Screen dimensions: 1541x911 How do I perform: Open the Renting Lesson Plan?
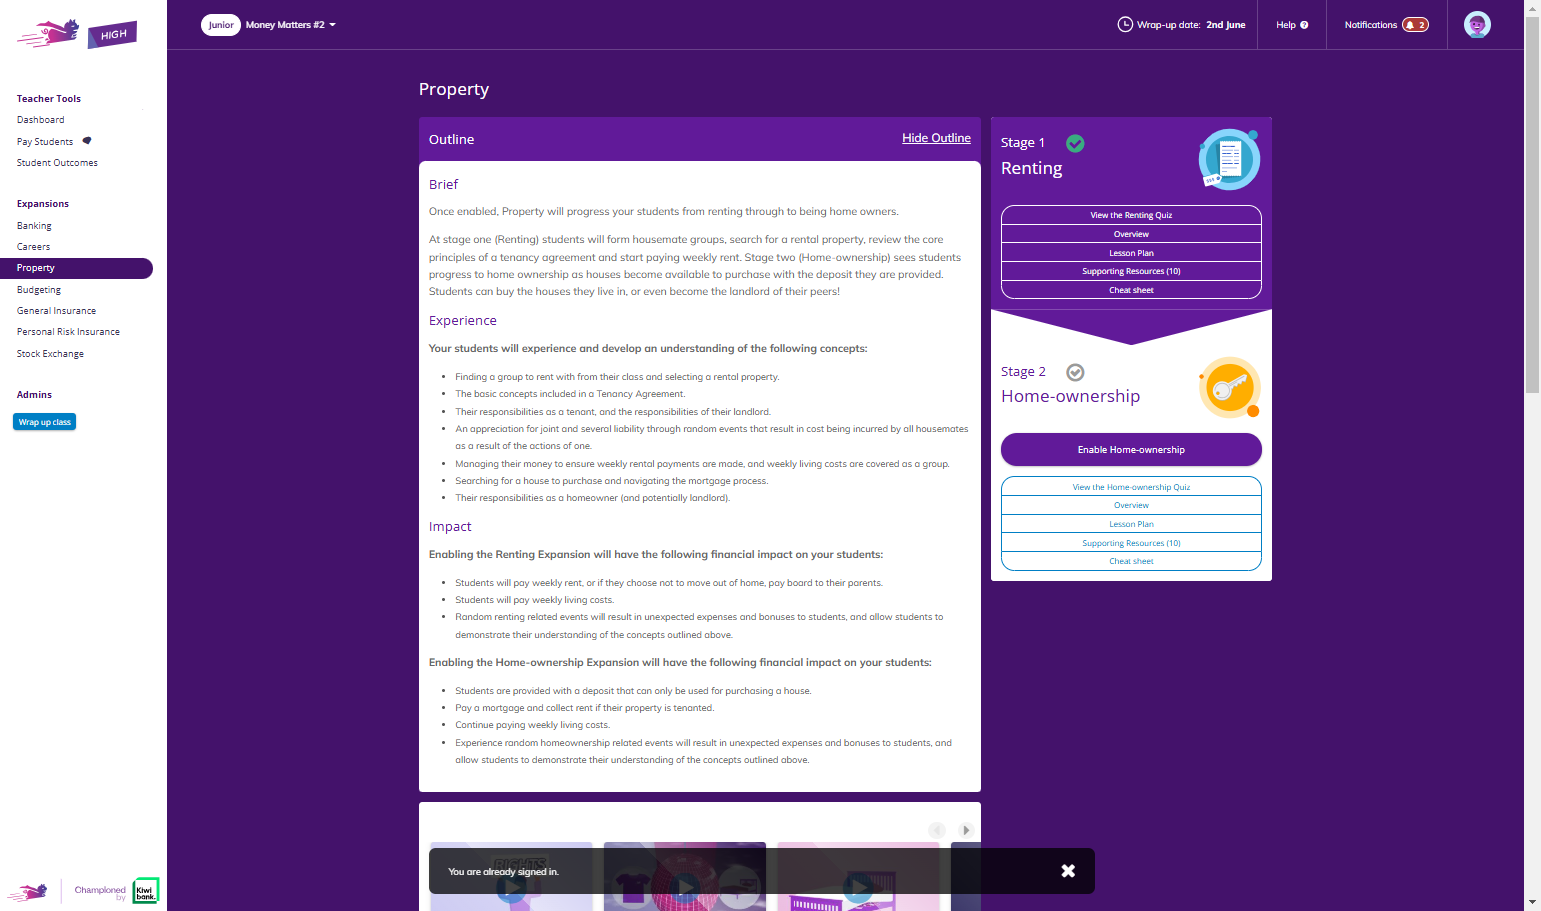(1131, 253)
